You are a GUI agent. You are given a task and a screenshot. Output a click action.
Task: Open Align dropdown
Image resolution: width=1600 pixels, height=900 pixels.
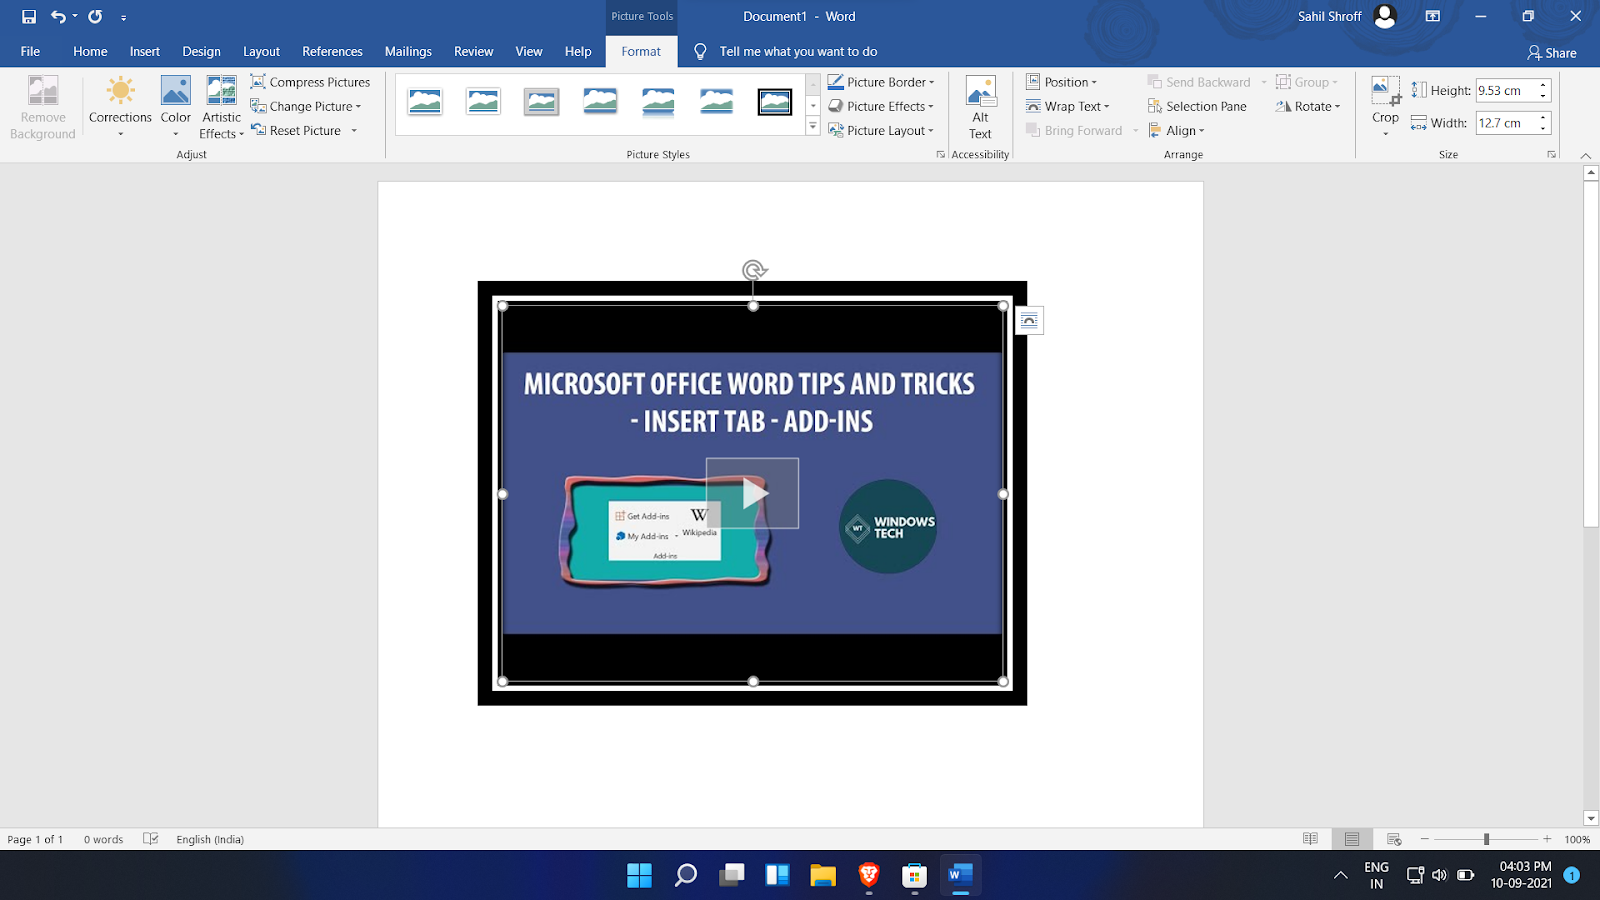click(1176, 130)
